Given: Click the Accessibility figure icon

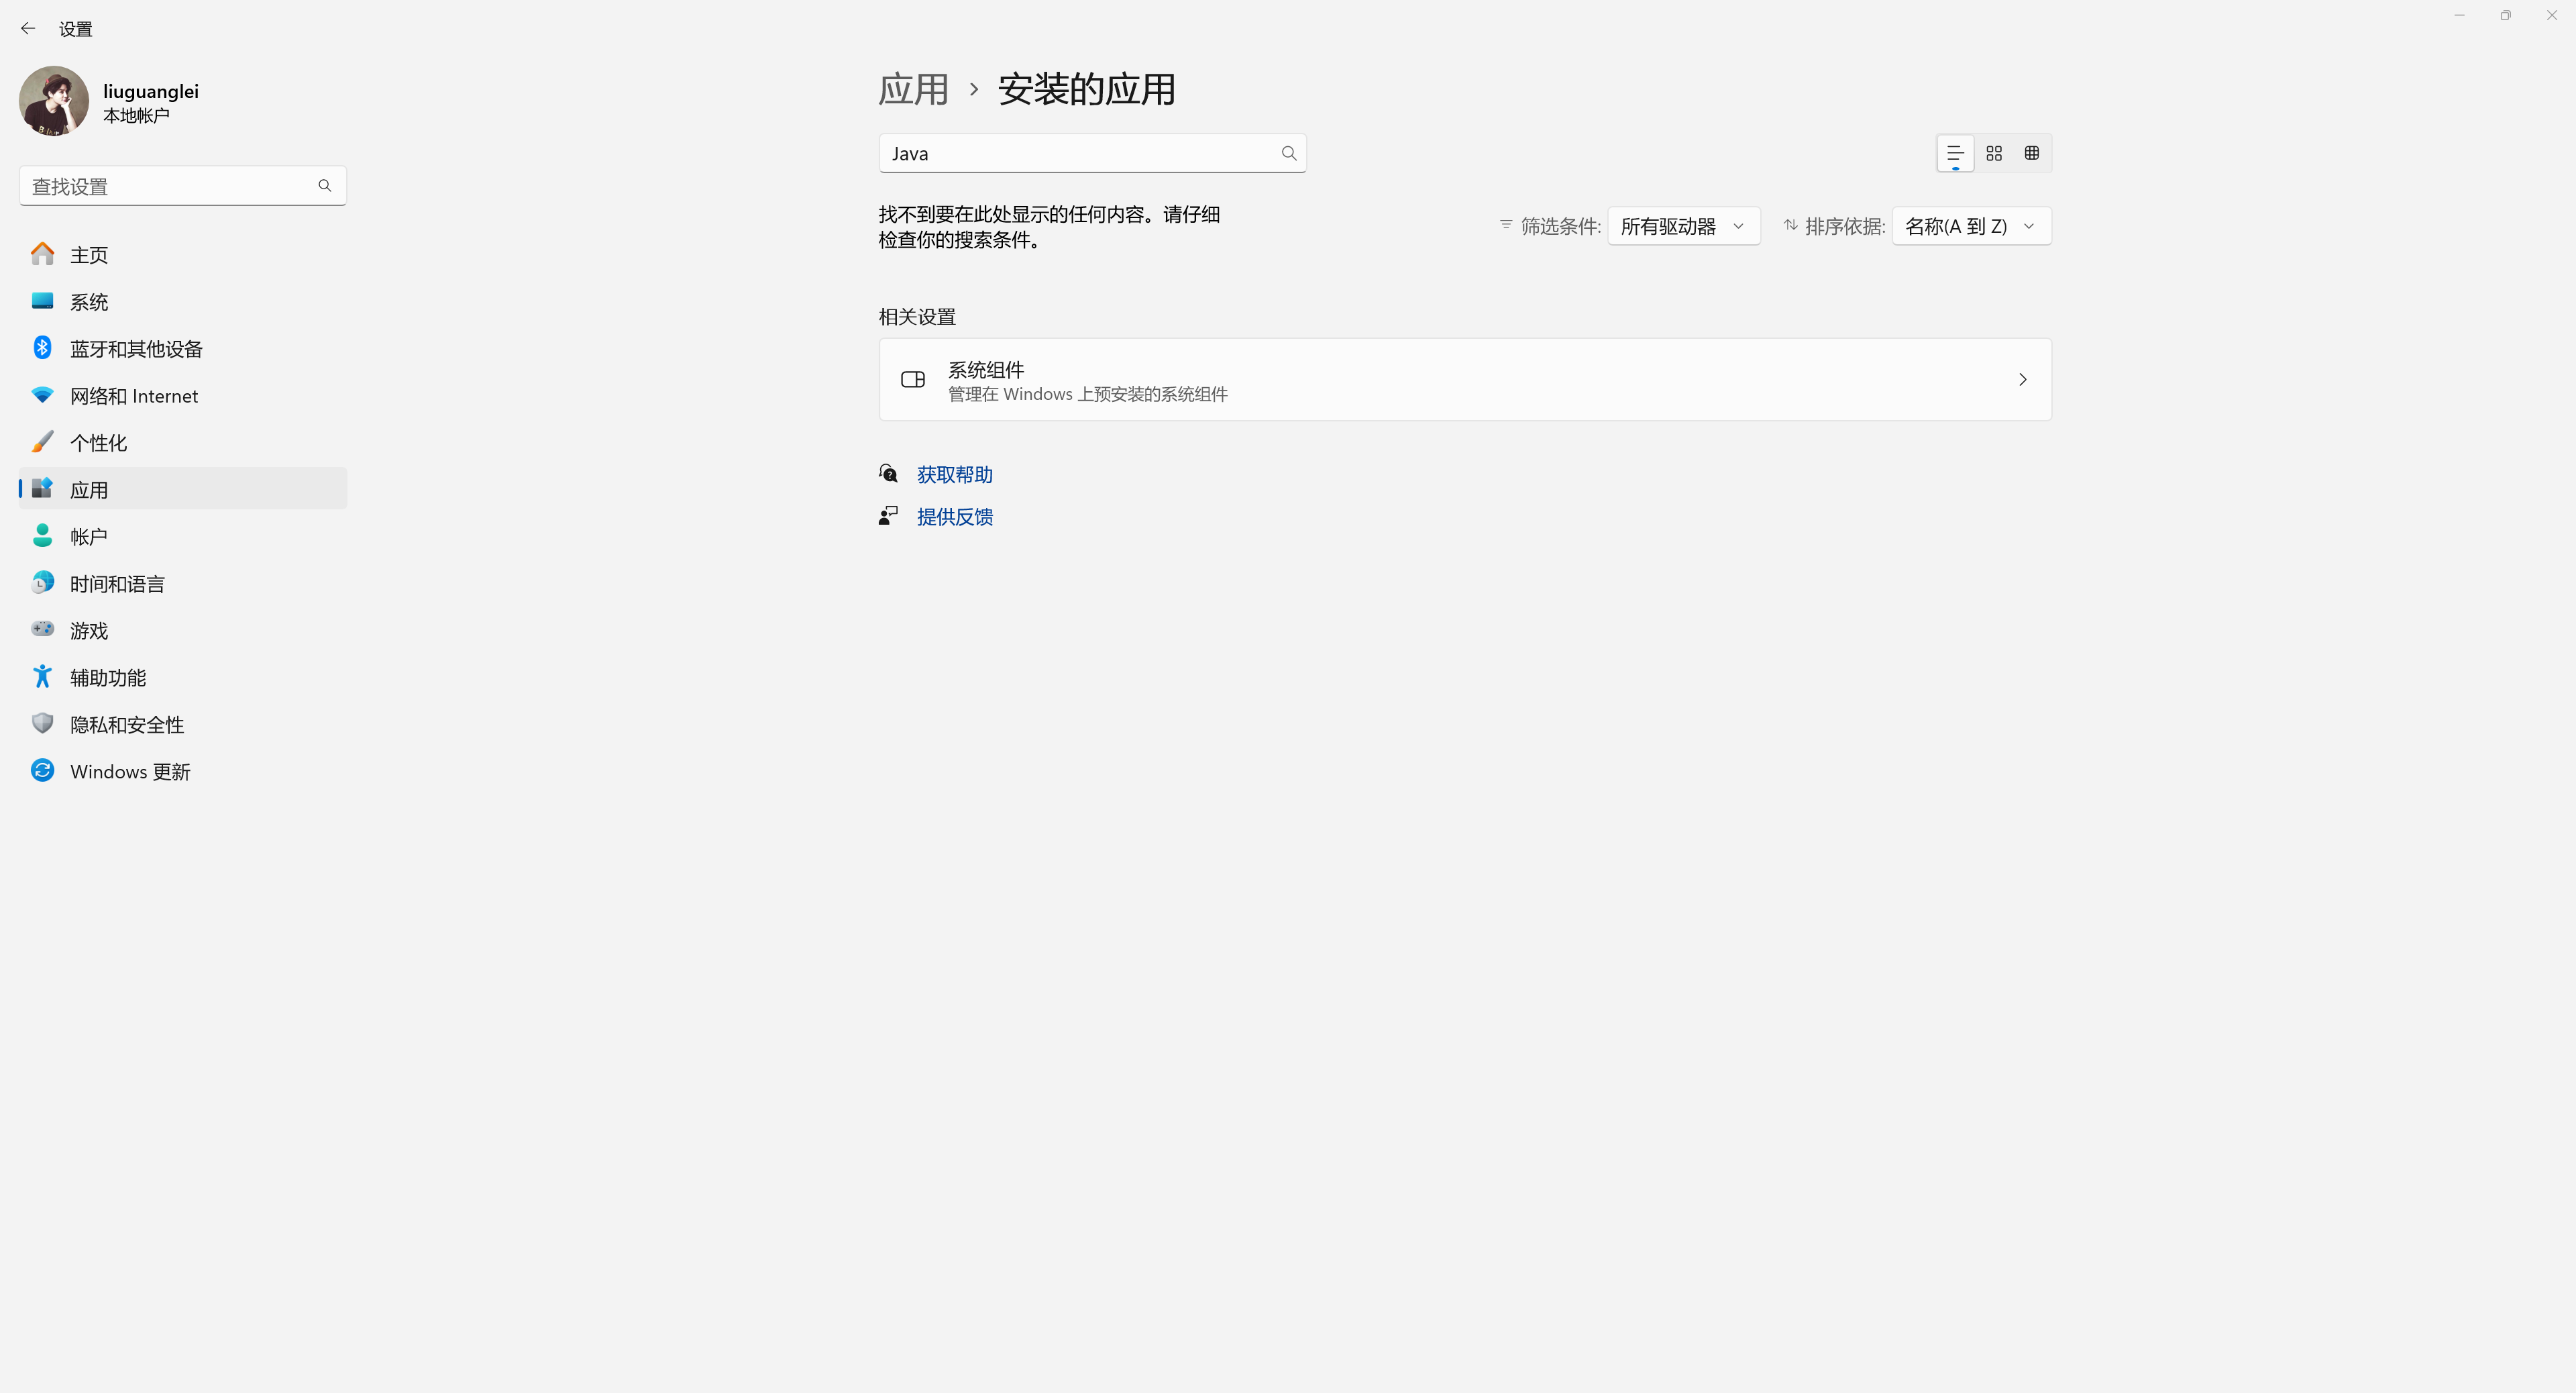Looking at the screenshot, I should tap(42, 677).
